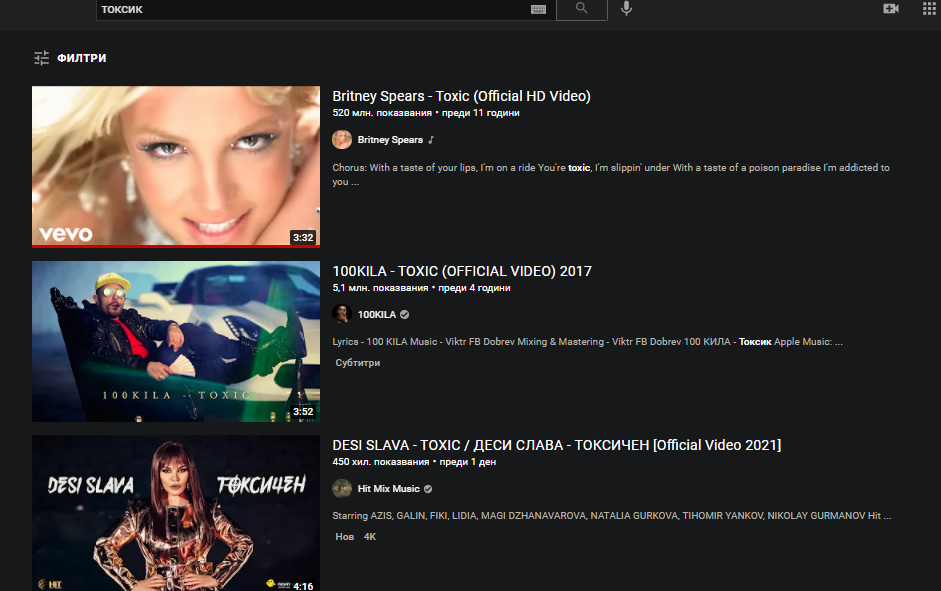This screenshot has height=591, width=941.
Task: Open the filters slider icon
Action: tap(41, 58)
